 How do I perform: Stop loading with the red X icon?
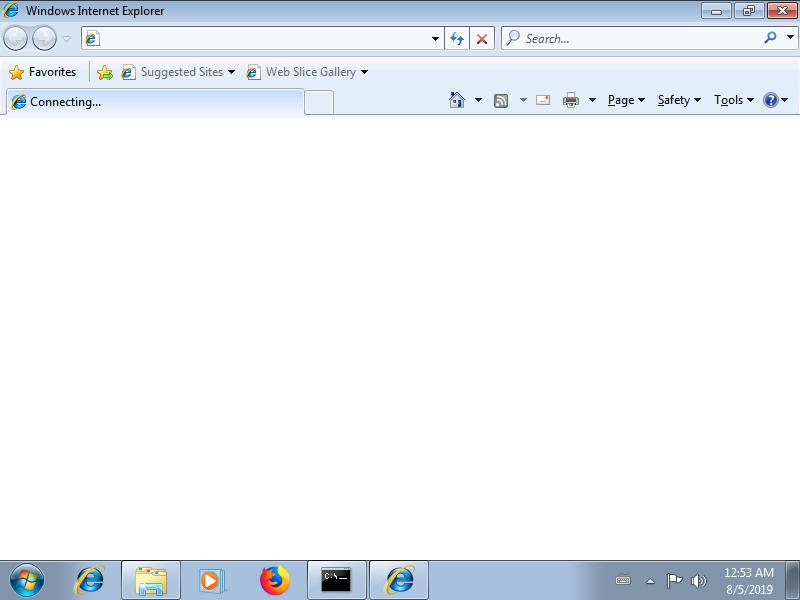[482, 39]
